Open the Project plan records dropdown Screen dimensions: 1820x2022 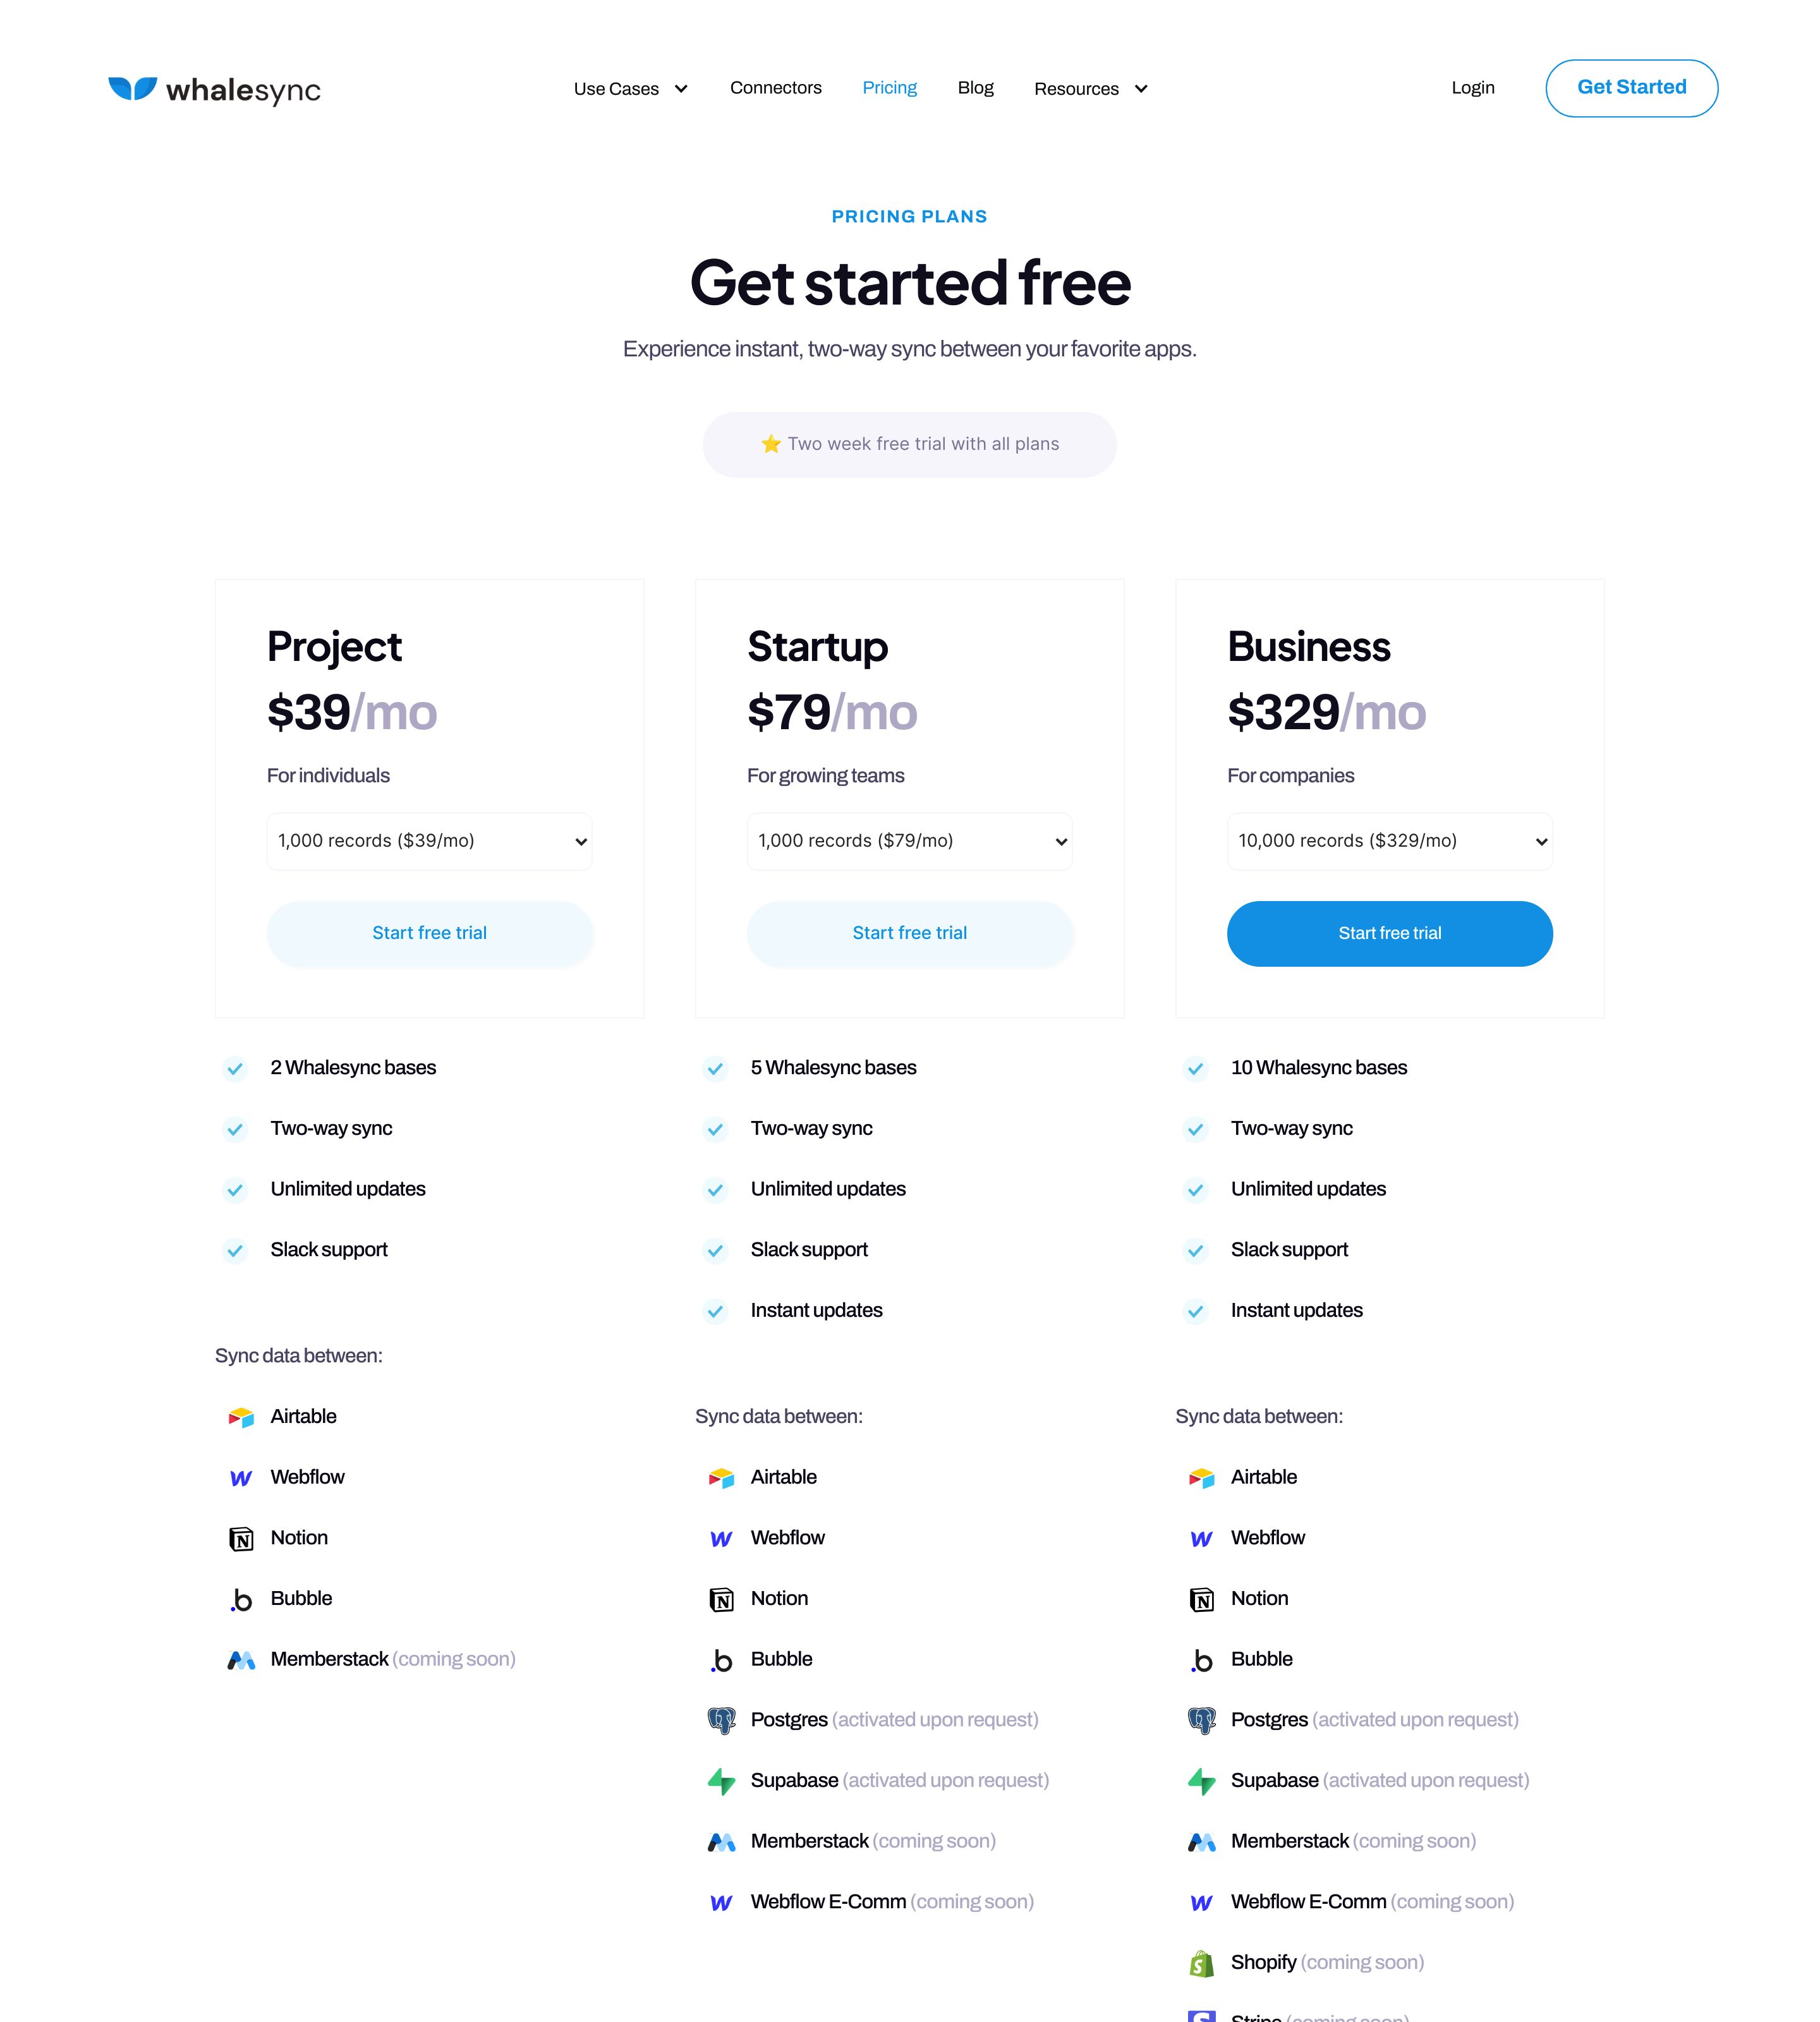tap(429, 841)
